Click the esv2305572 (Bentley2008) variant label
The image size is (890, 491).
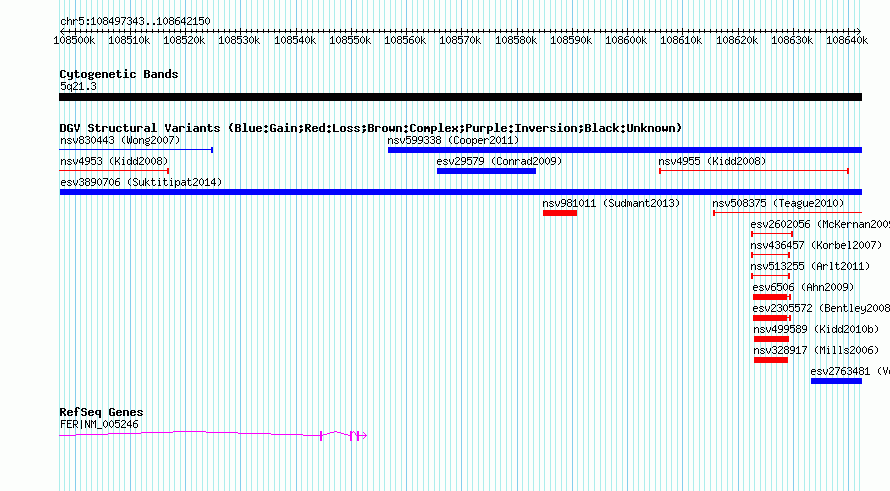(821, 308)
